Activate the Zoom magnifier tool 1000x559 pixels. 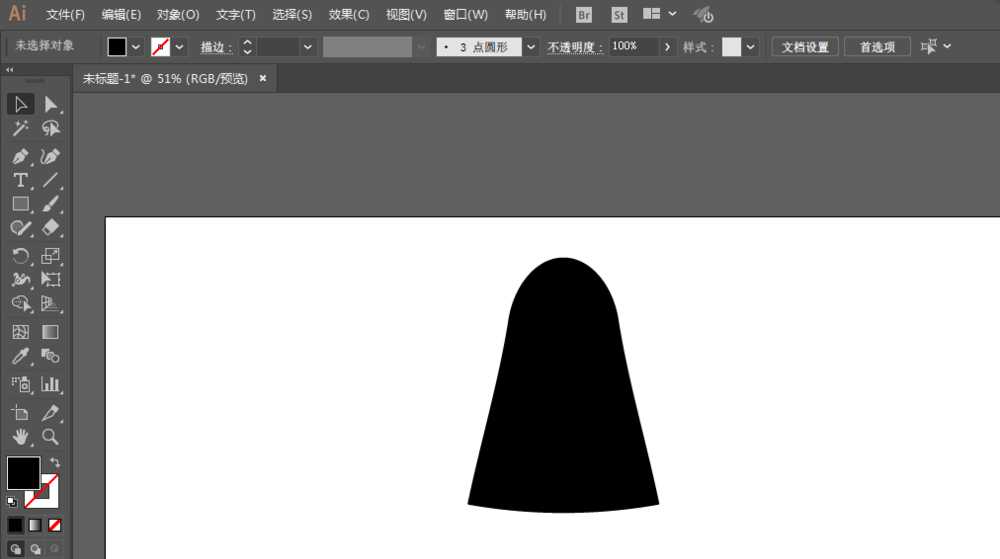tap(50, 437)
